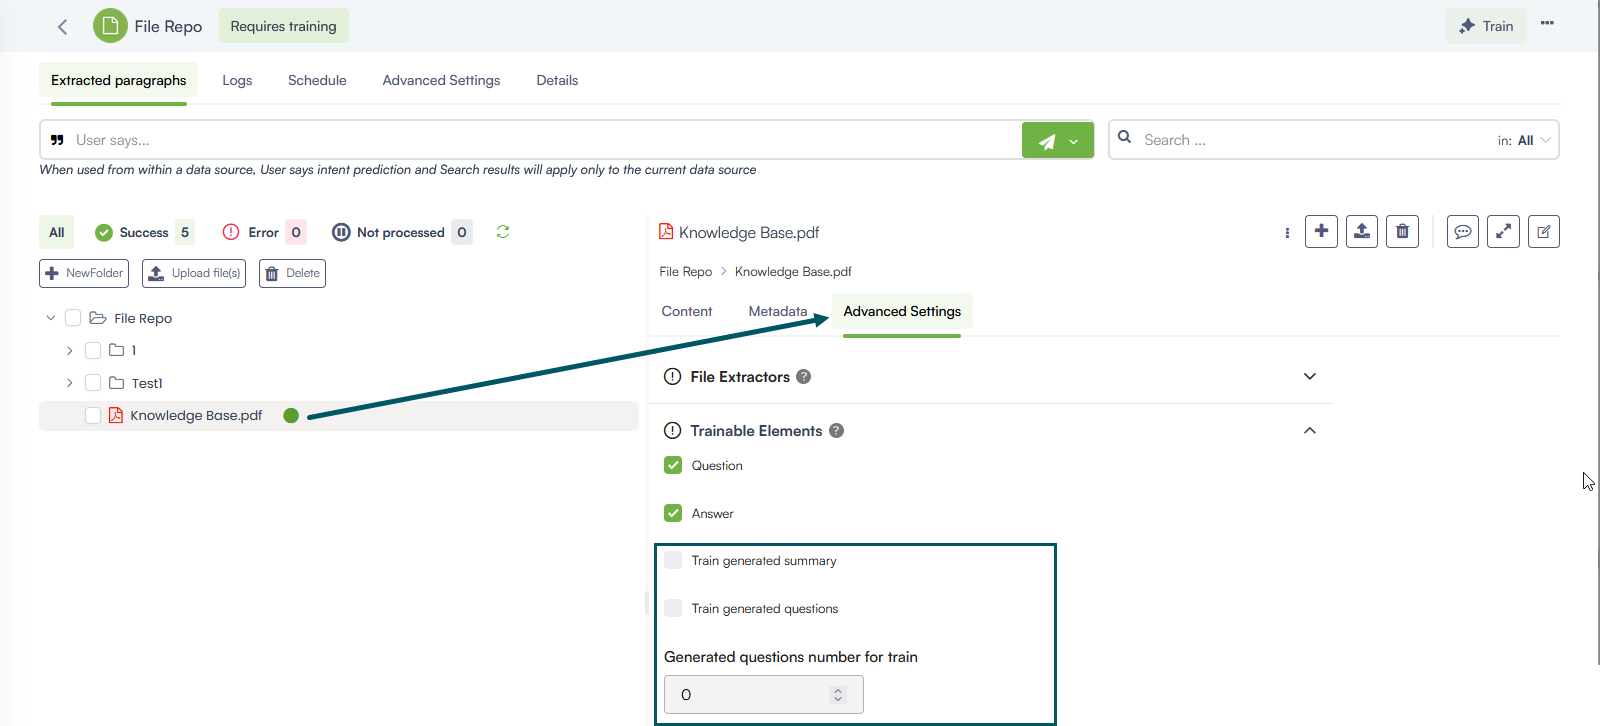Enable Train generated summary checkbox
1600x726 pixels.
(673, 560)
